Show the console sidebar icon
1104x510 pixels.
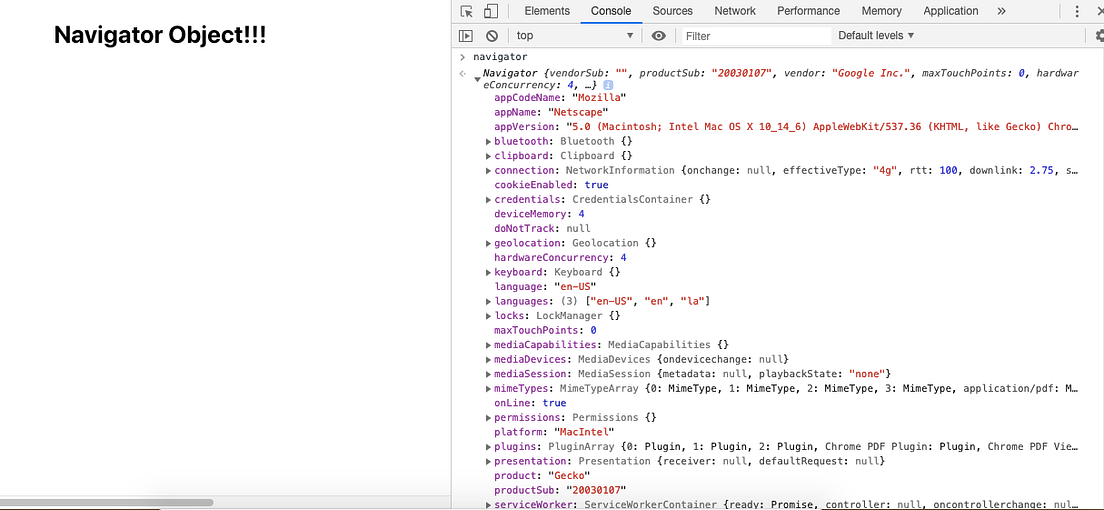[x=465, y=35]
